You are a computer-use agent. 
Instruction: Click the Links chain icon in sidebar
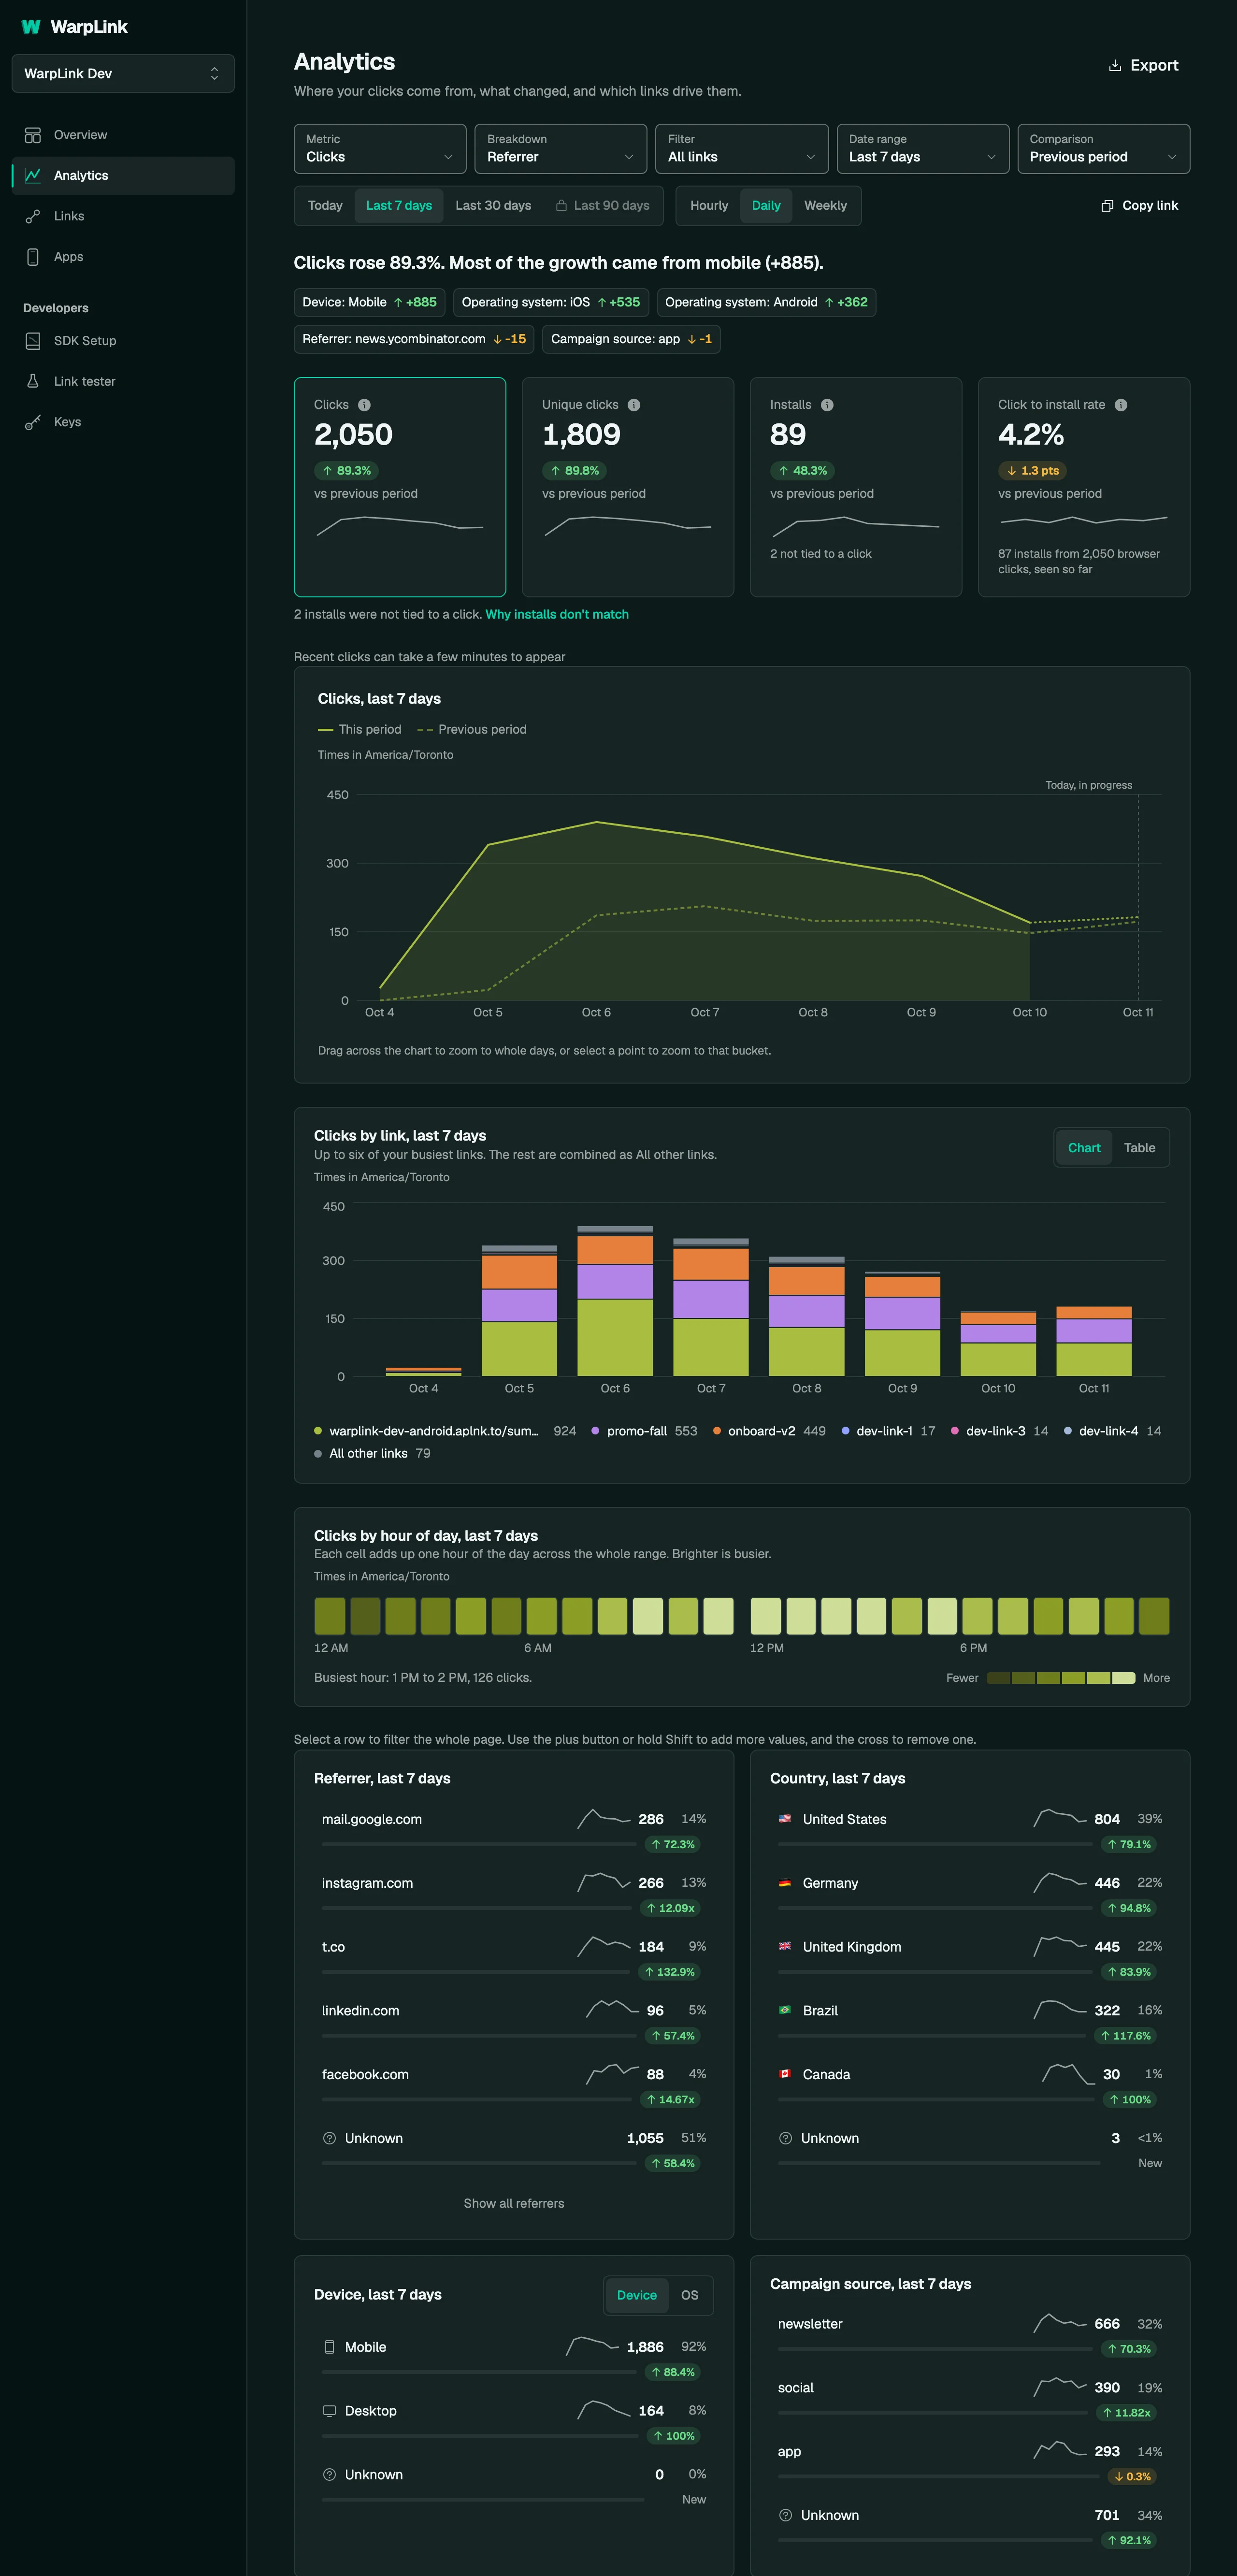[x=33, y=216]
